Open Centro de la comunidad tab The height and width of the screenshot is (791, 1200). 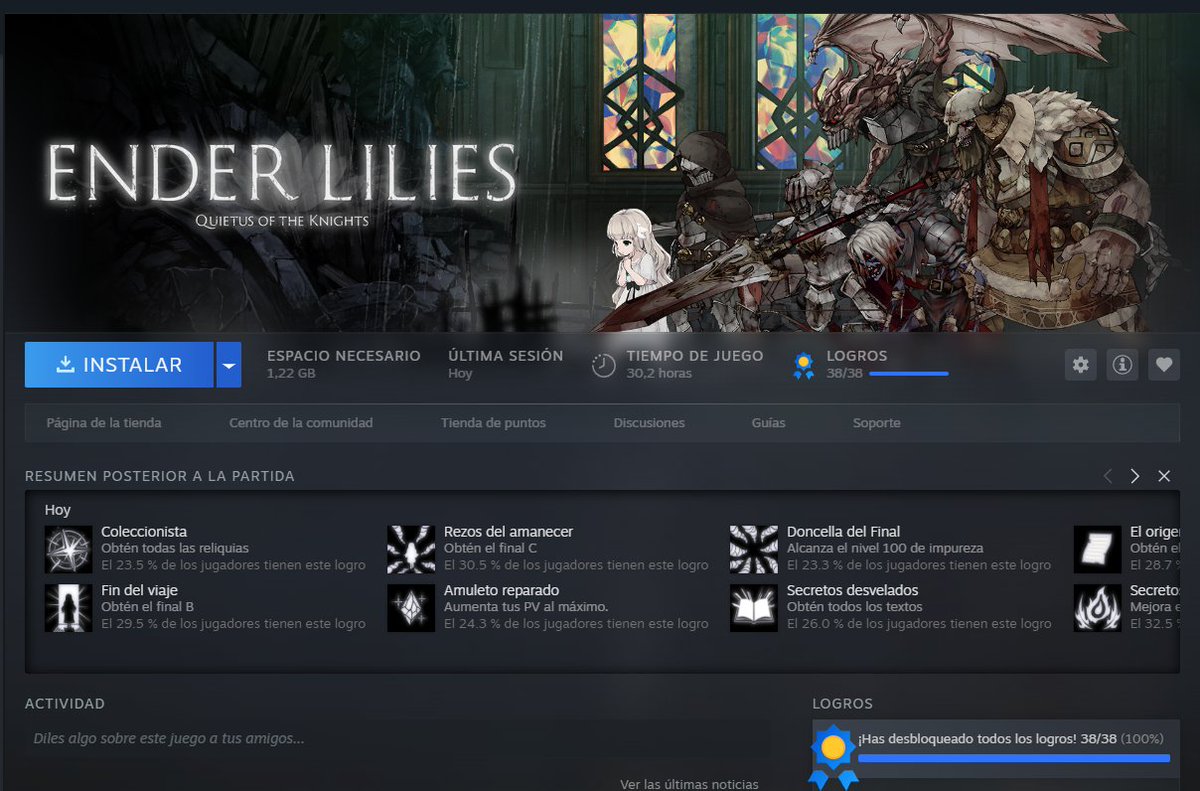301,423
